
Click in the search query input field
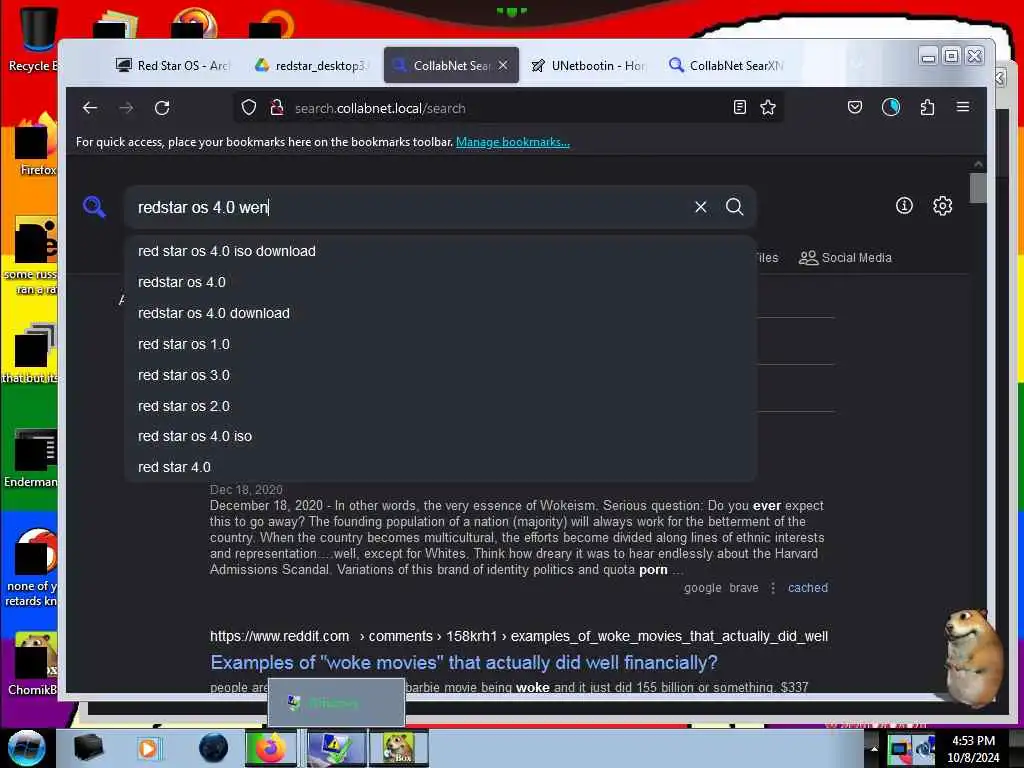click(411, 207)
